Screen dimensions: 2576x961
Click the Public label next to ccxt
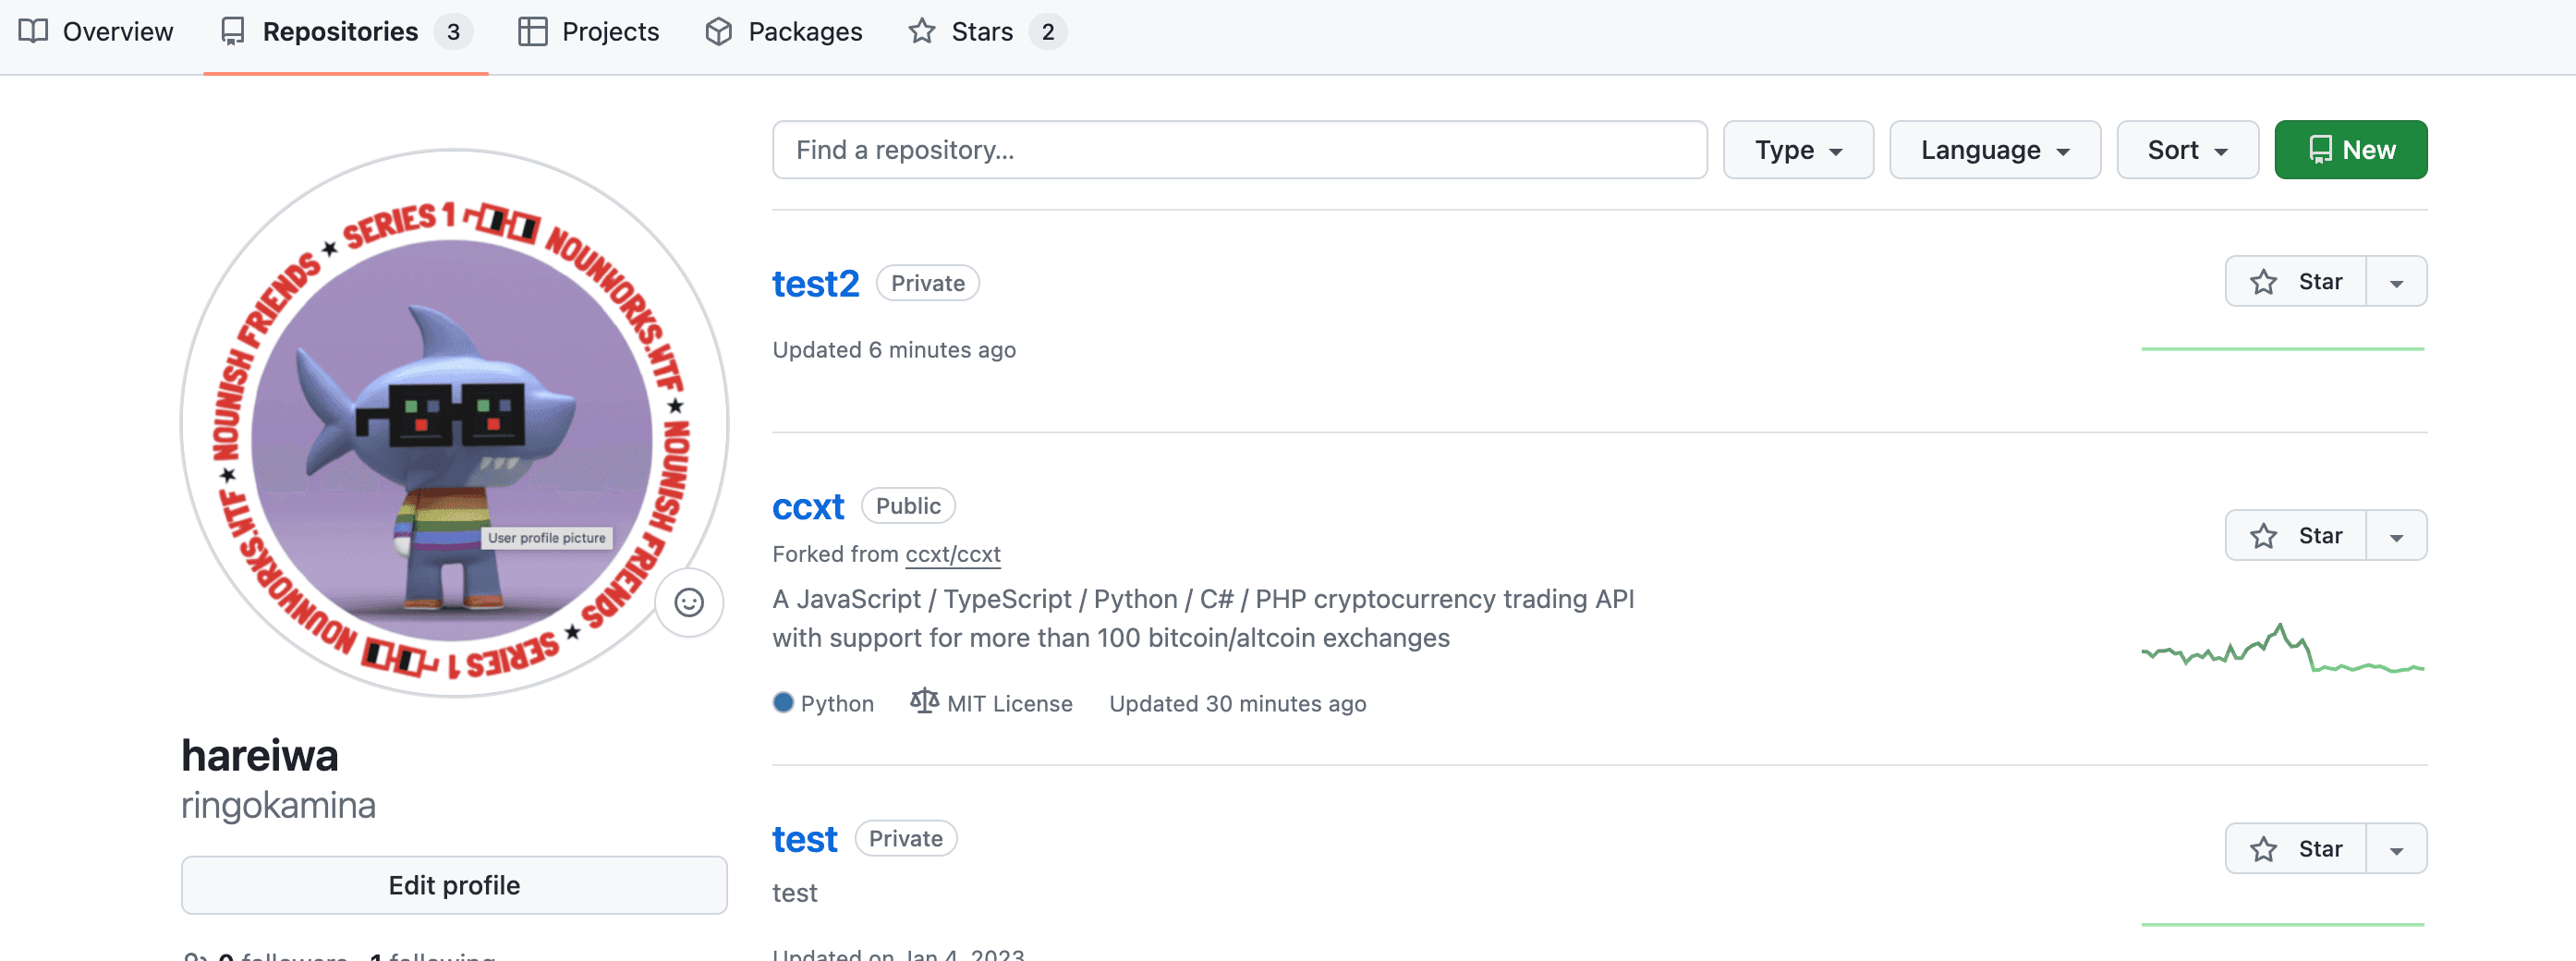908,506
